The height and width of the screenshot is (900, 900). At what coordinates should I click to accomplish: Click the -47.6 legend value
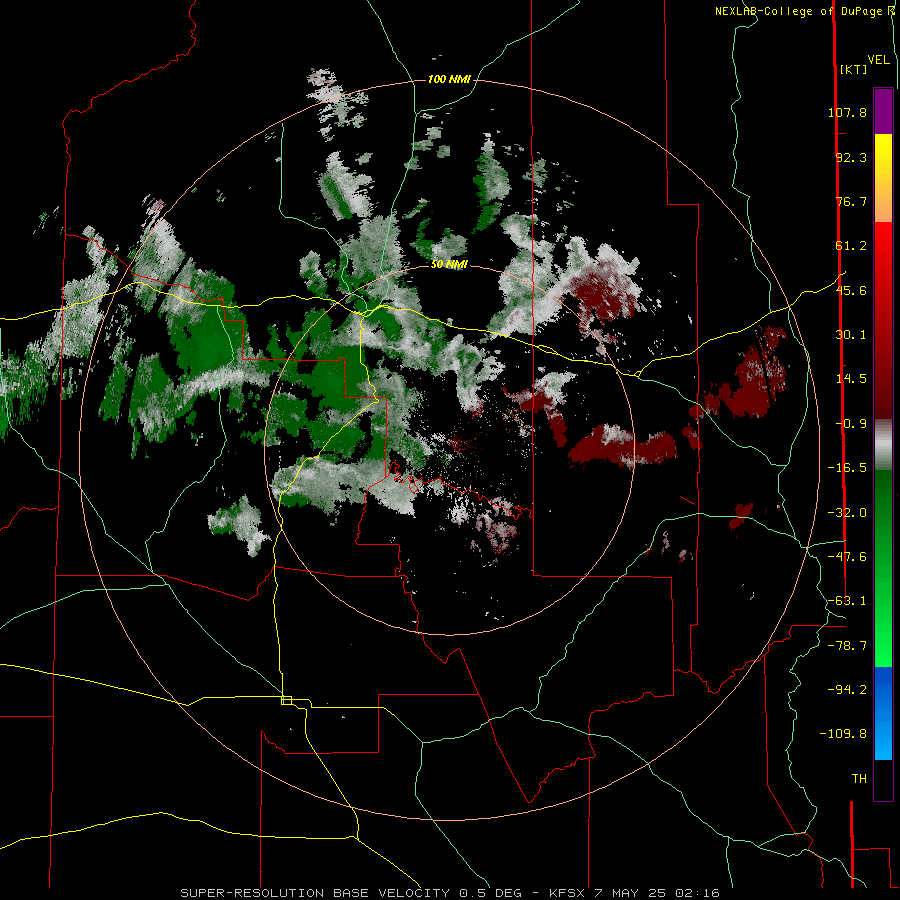tap(847, 557)
